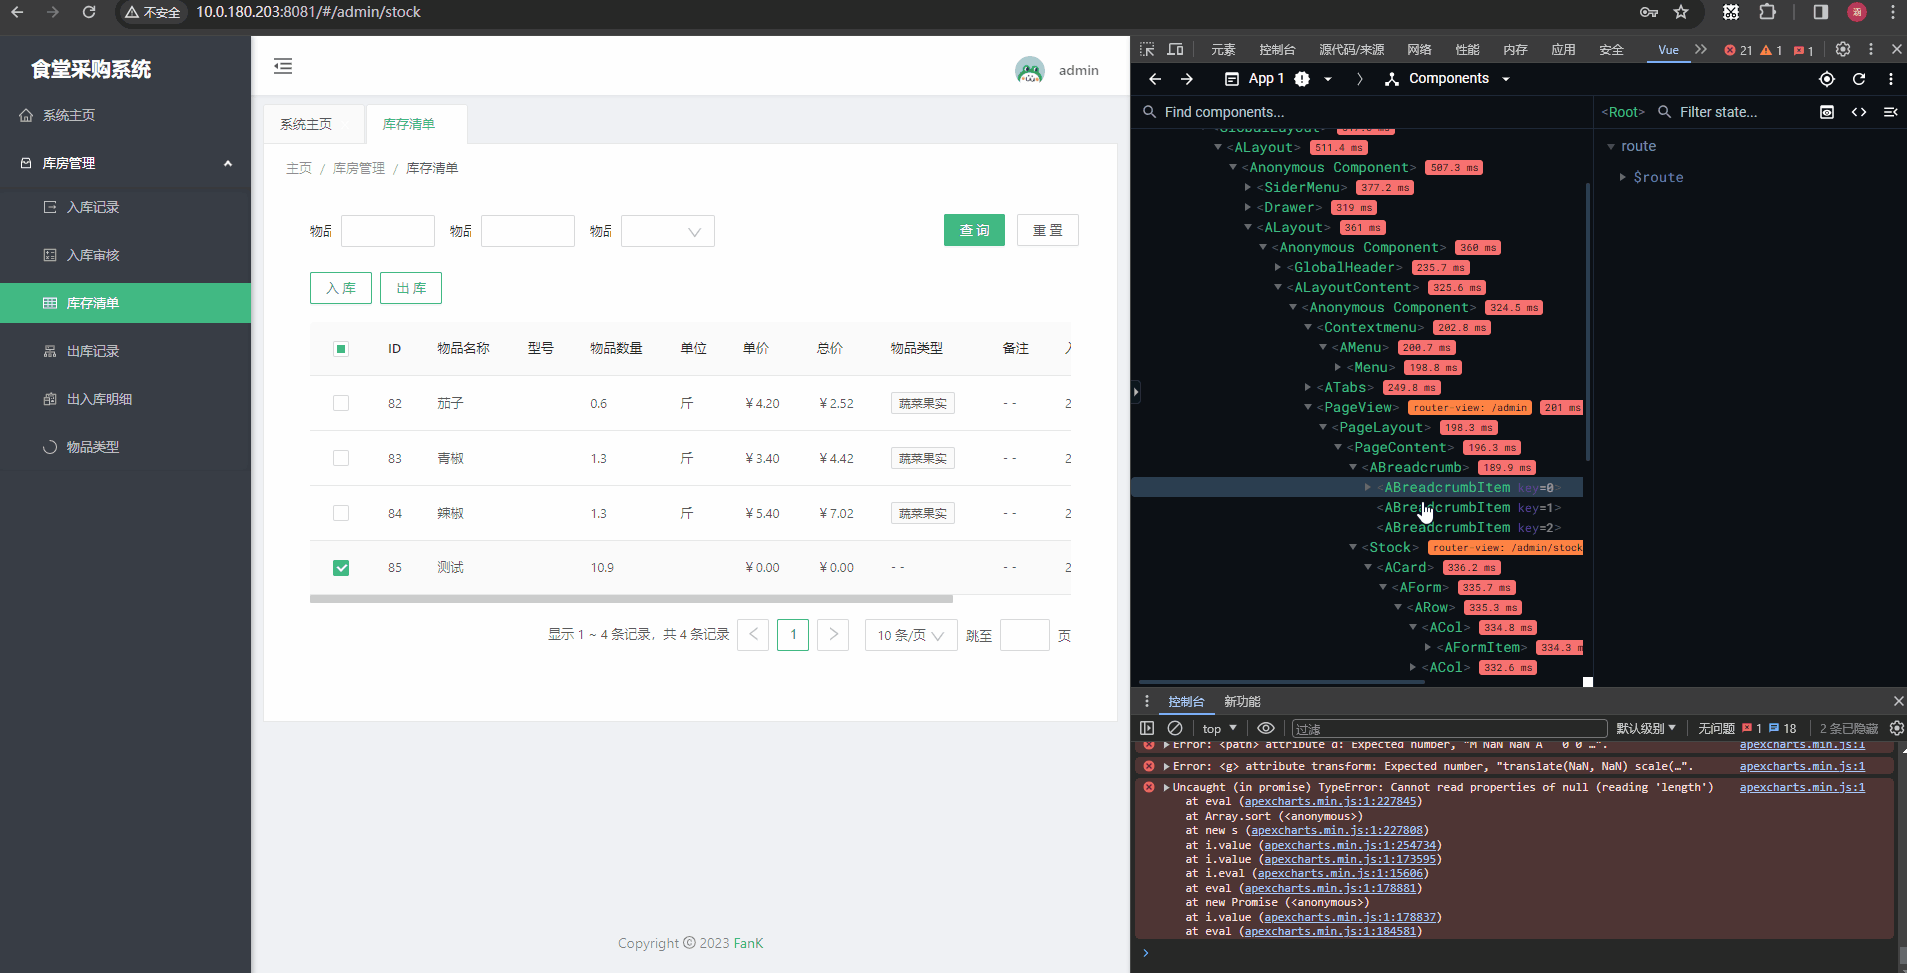Screen dimensions: 1907x973
Task: Open the third 物品 filter dropdown
Action: tap(668, 231)
